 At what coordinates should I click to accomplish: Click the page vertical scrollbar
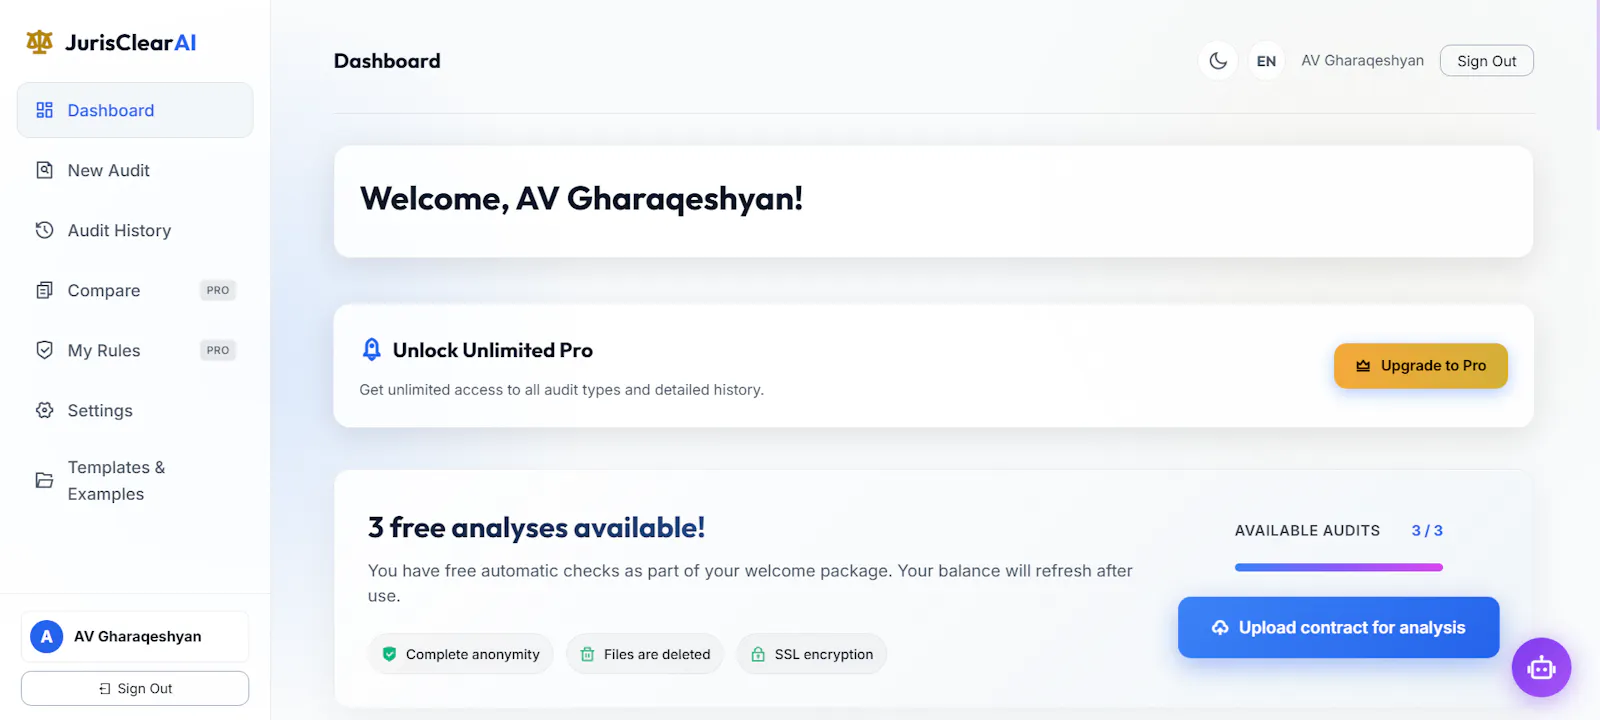pyautogui.click(x=1596, y=65)
